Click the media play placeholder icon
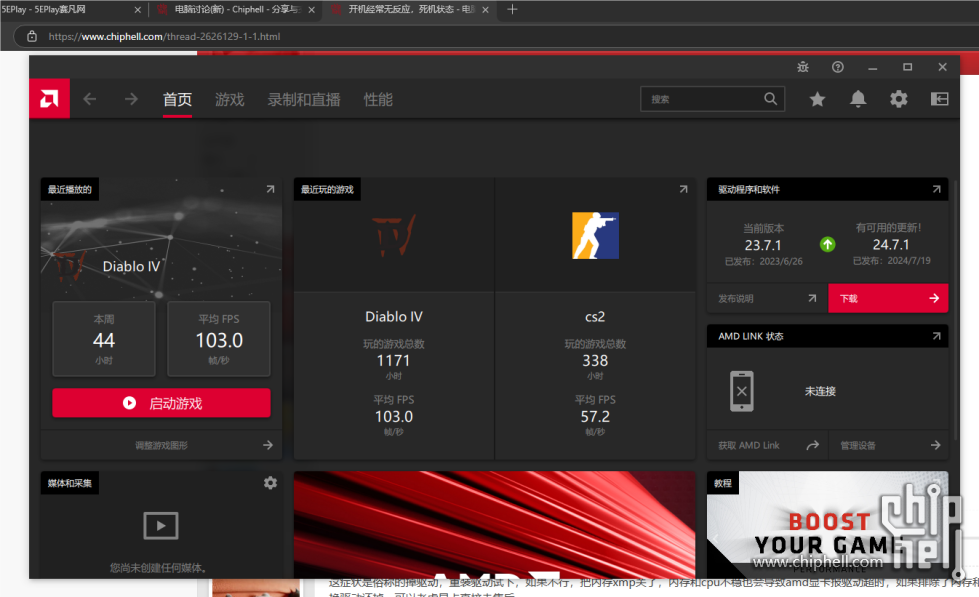The image size is (979, 597). pos(161,525)
